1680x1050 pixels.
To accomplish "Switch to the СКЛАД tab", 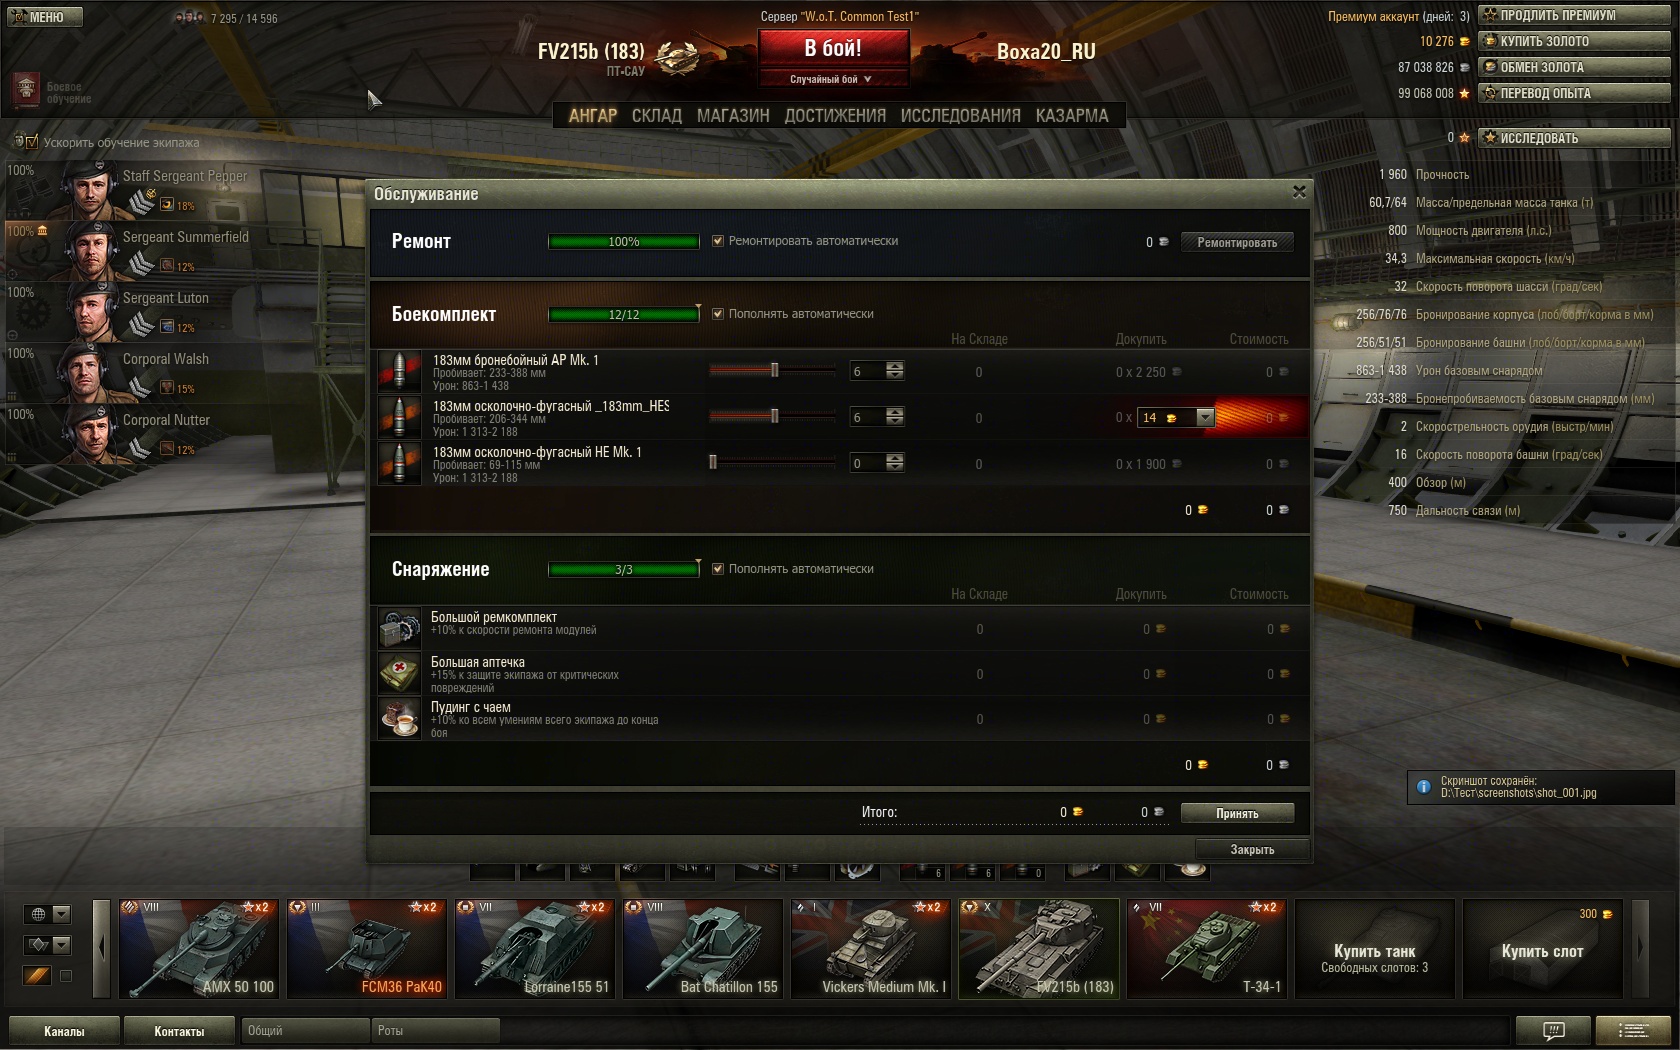I will pos(656,116).
